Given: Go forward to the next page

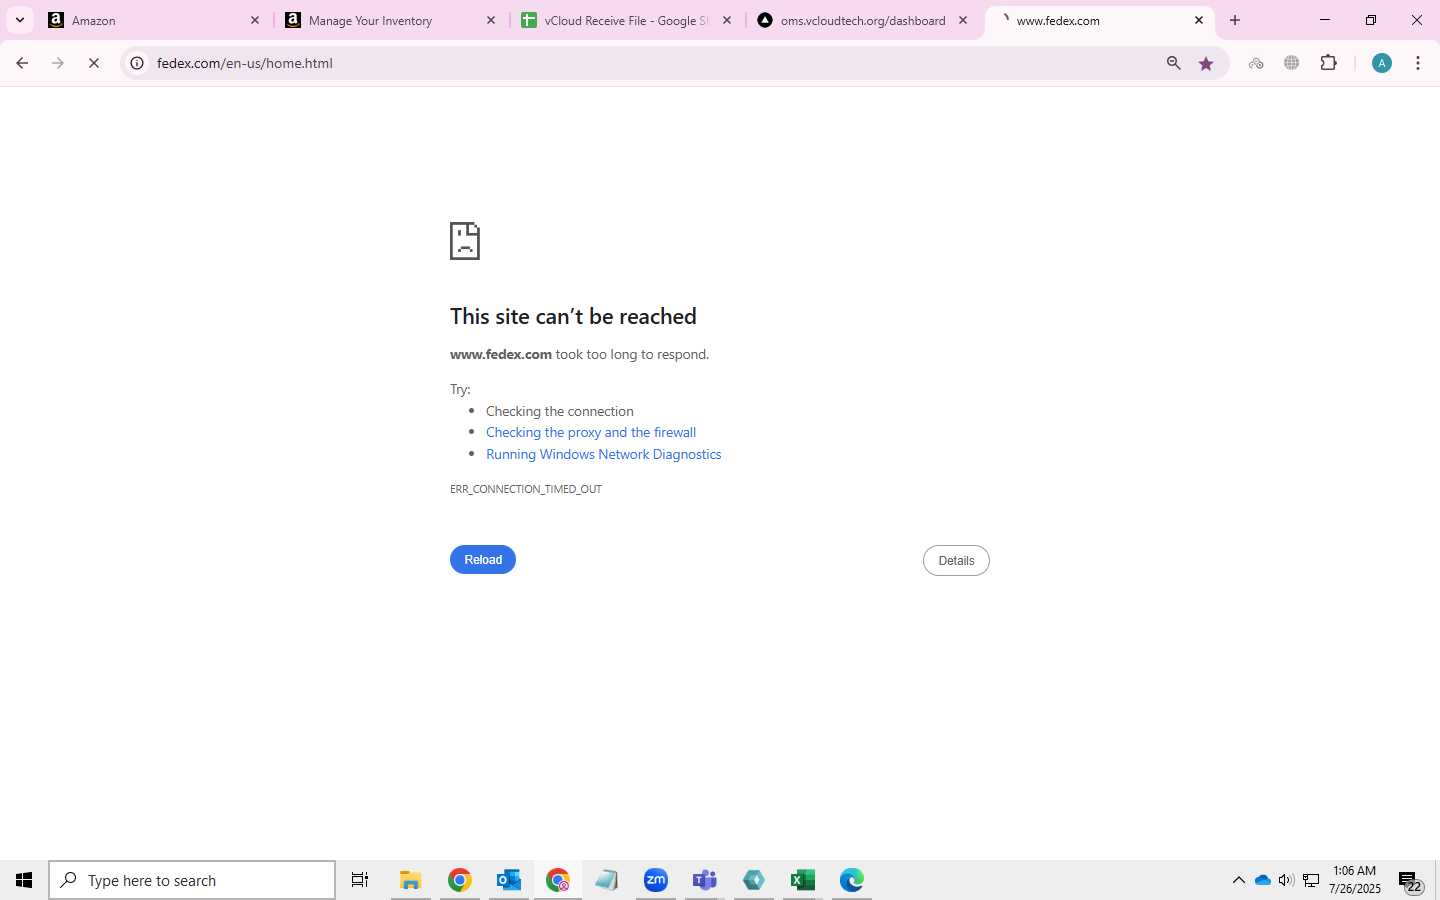Looking at the screenshot, I should 58,63.
